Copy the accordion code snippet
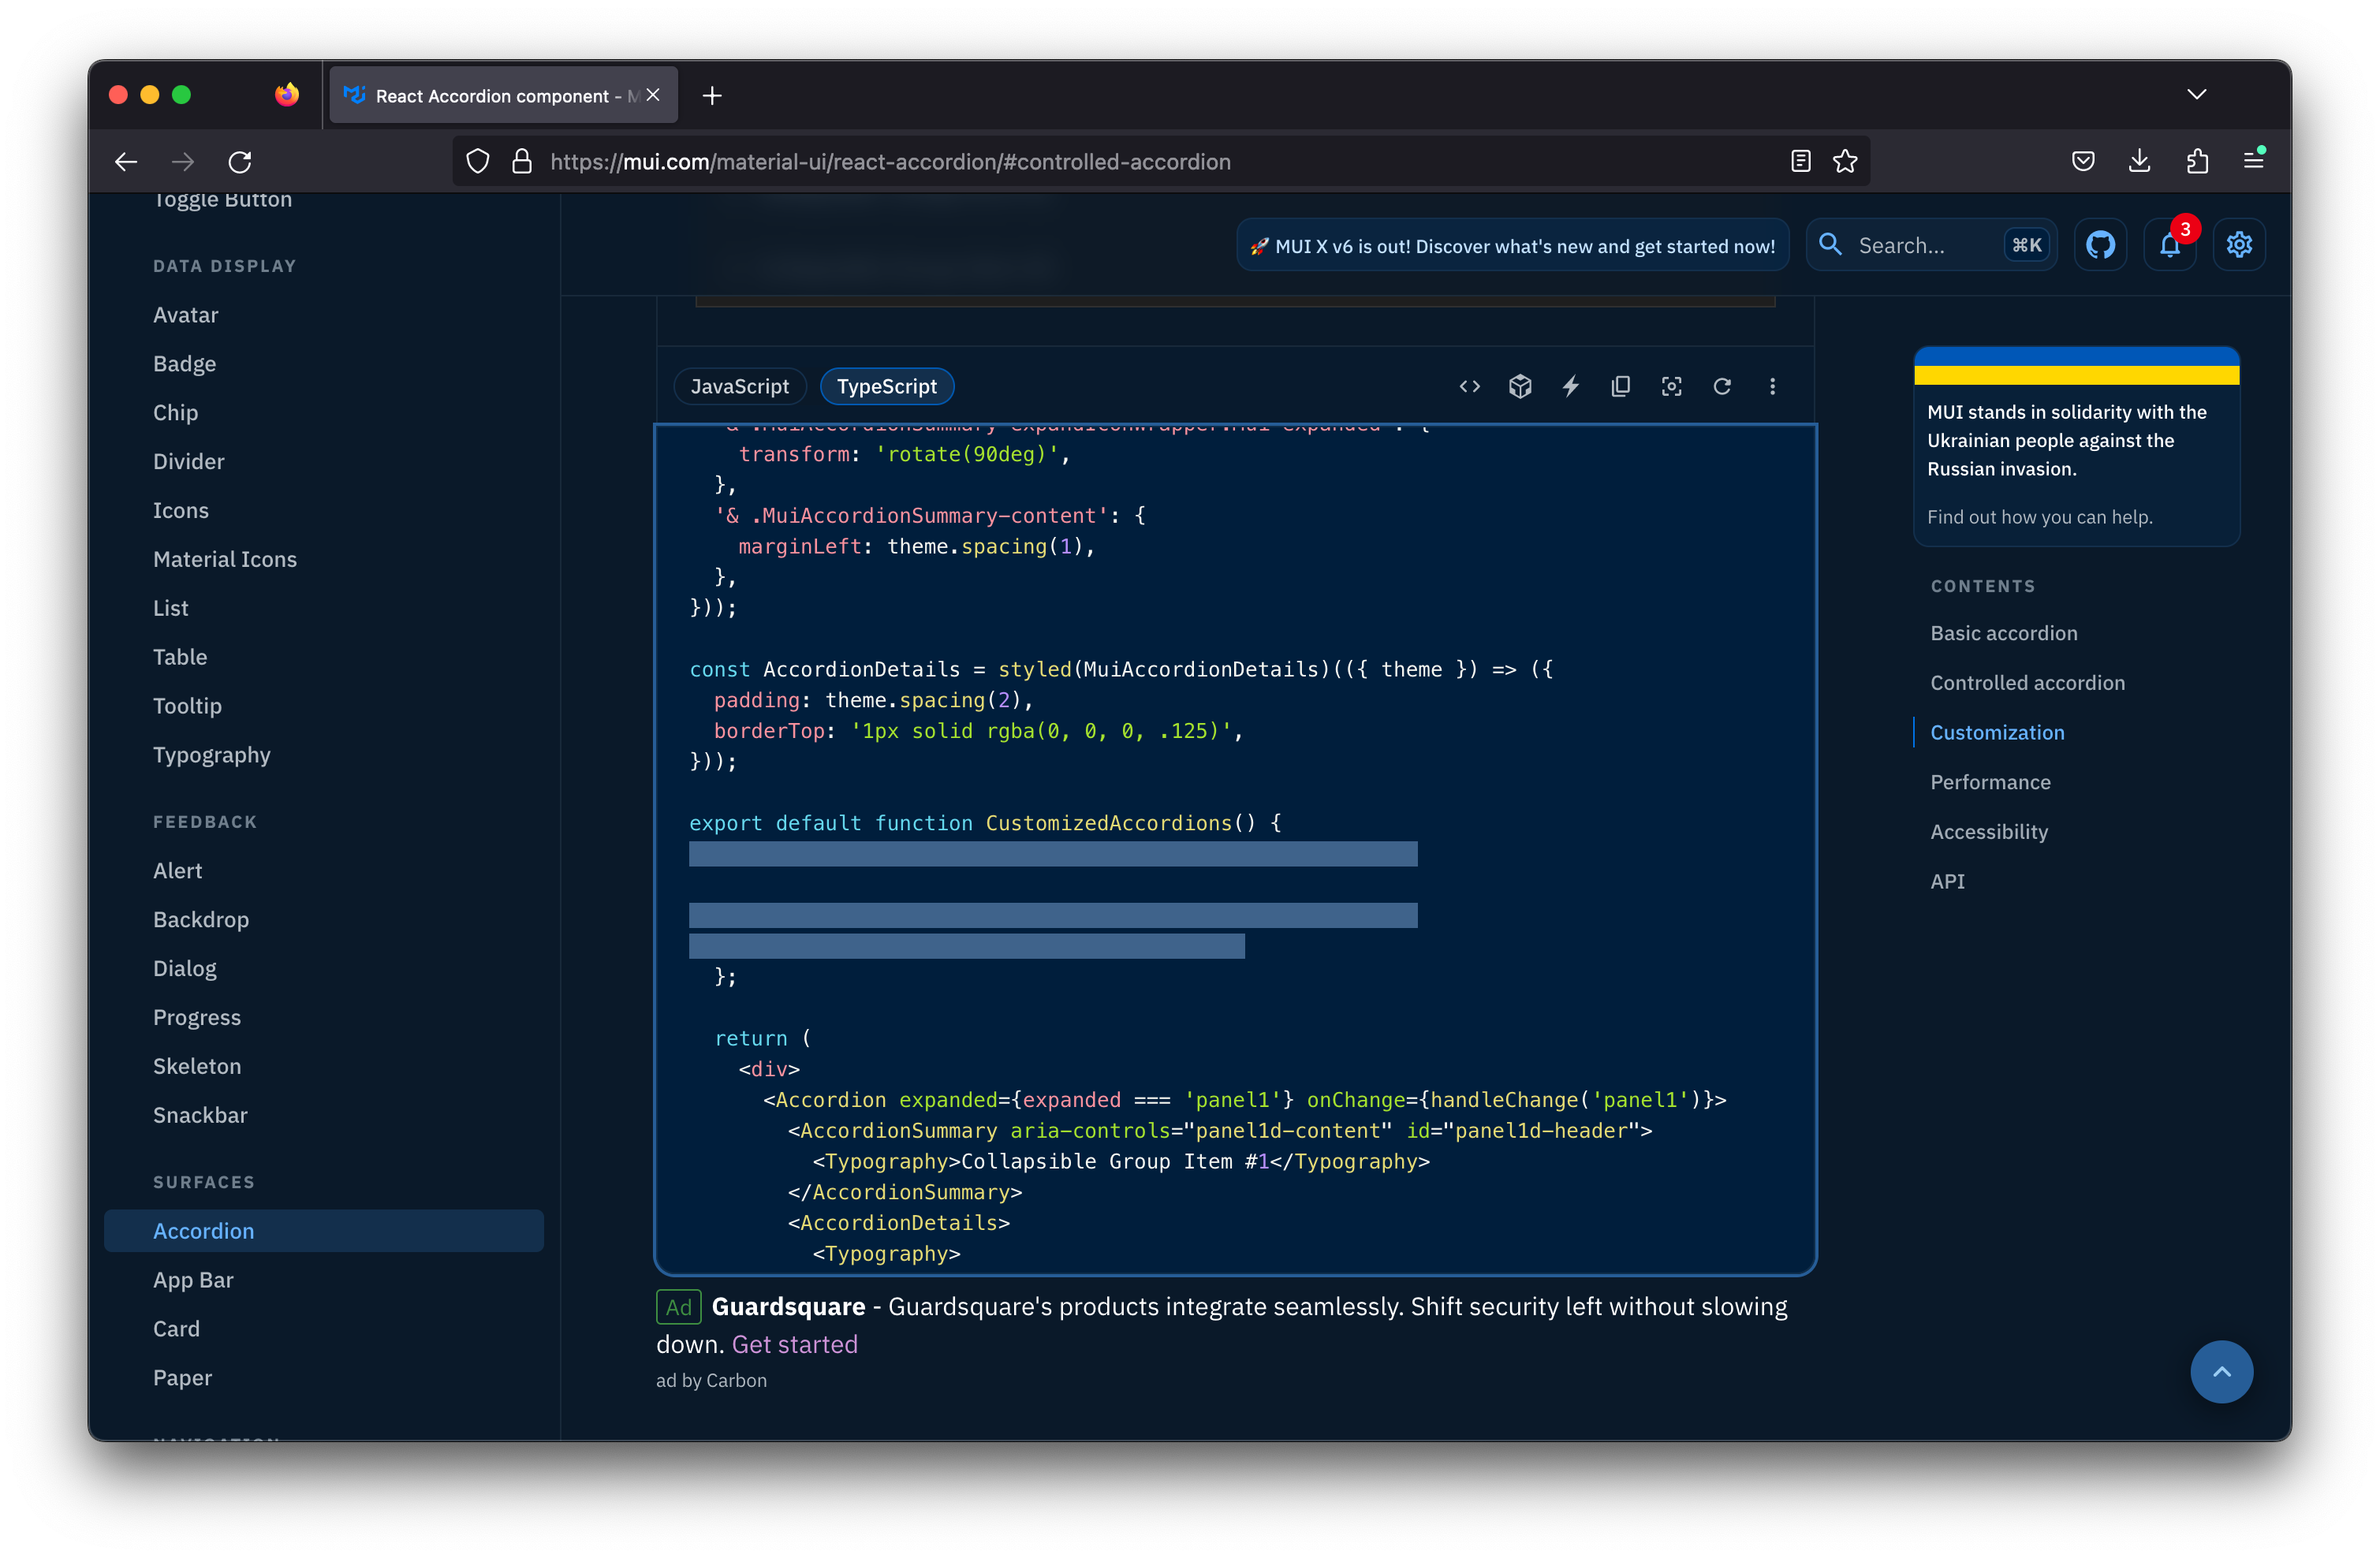 point(1622,386)
